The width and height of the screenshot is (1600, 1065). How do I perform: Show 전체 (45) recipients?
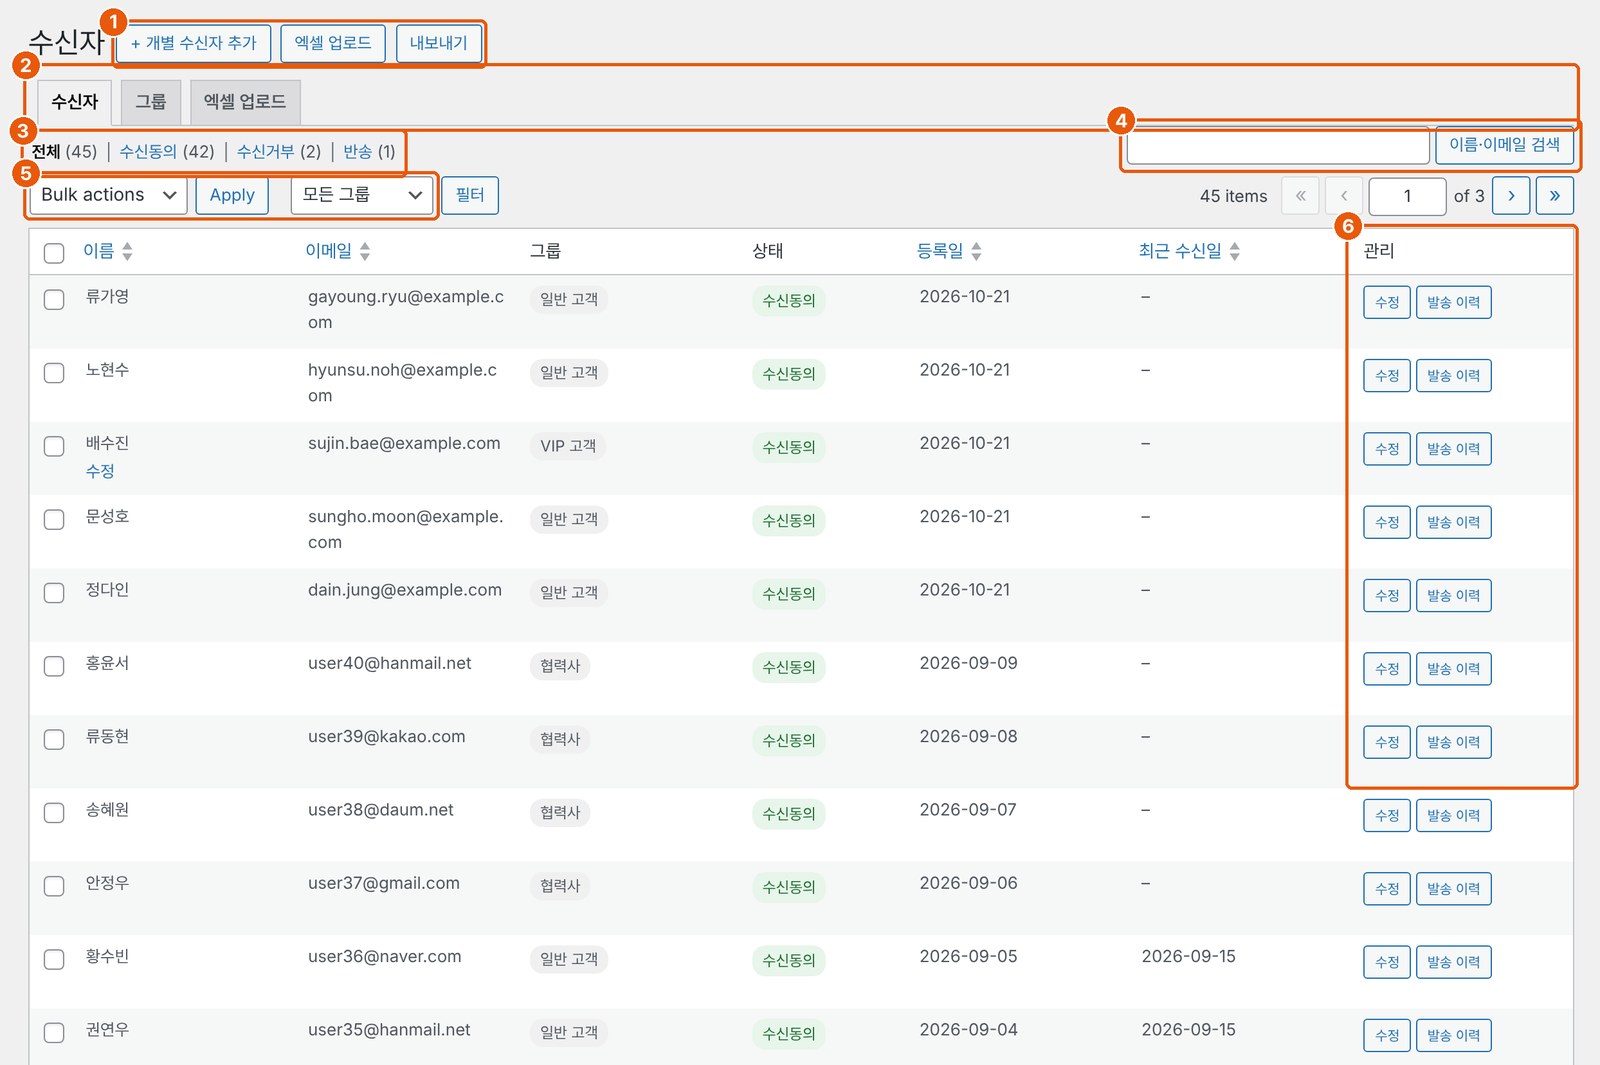click(64, 151)
